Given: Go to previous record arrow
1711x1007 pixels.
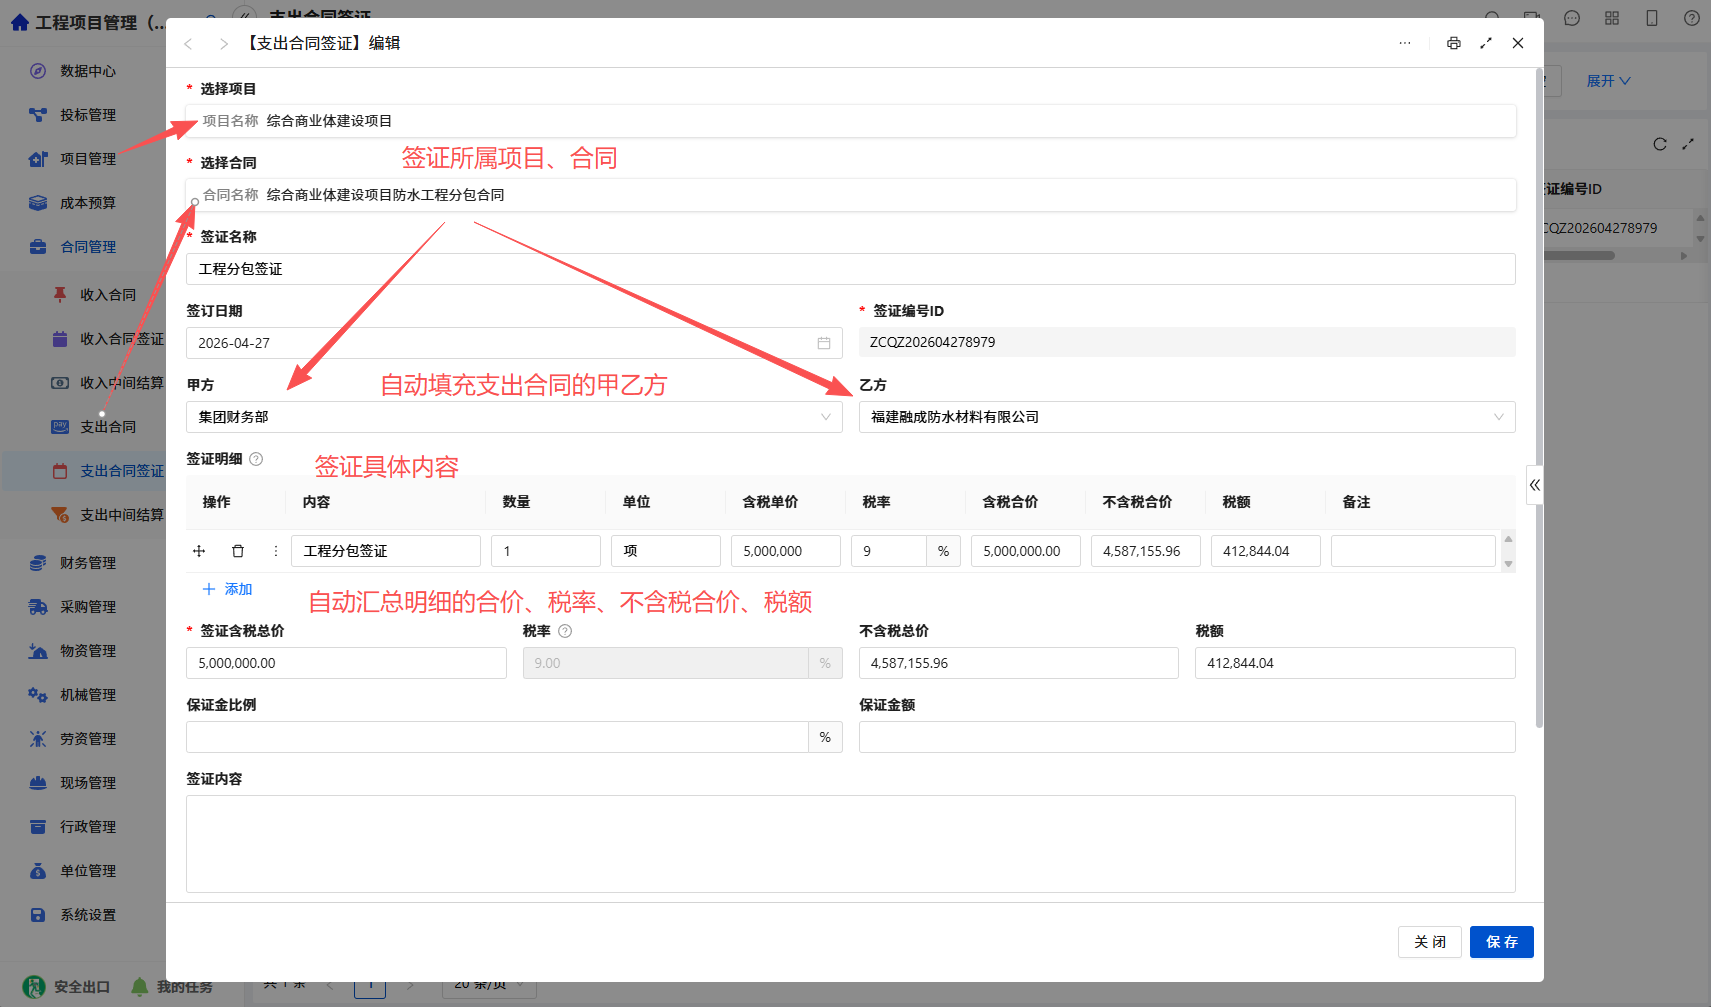Looking at the screenshot, I should point(188,44).
